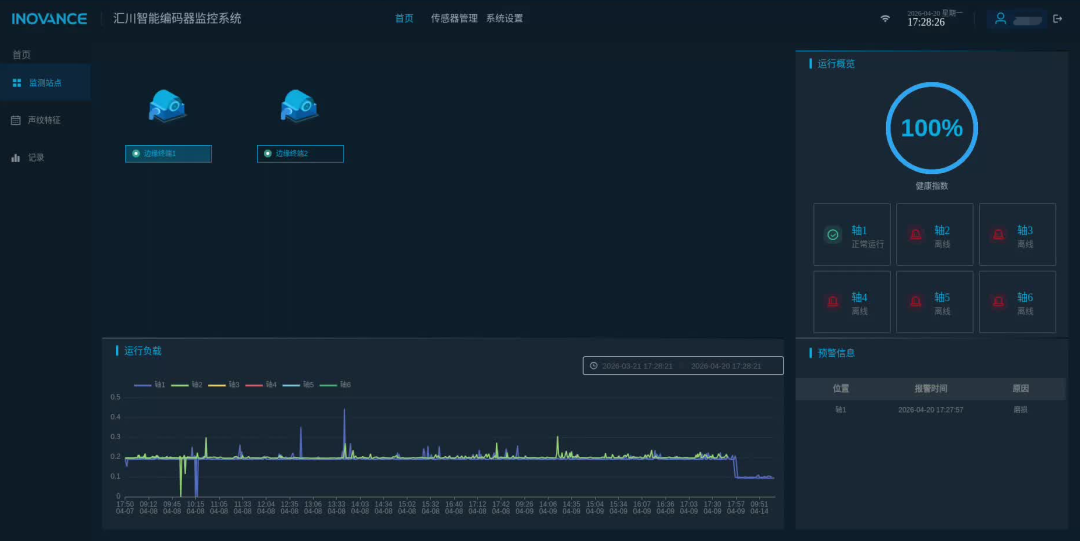
Task: Click the start date in range picker
Action: 637,366
